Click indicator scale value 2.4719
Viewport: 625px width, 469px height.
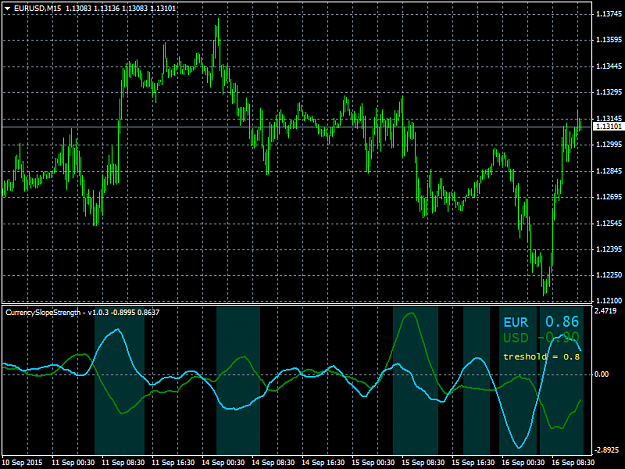[x=606, y=311]
